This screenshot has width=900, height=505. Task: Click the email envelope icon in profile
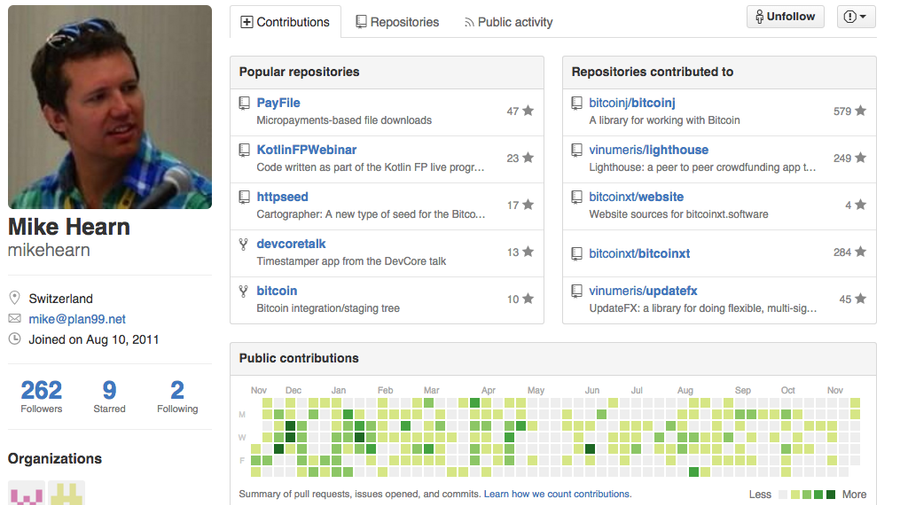pyautogui.click(x=15, y=319)
